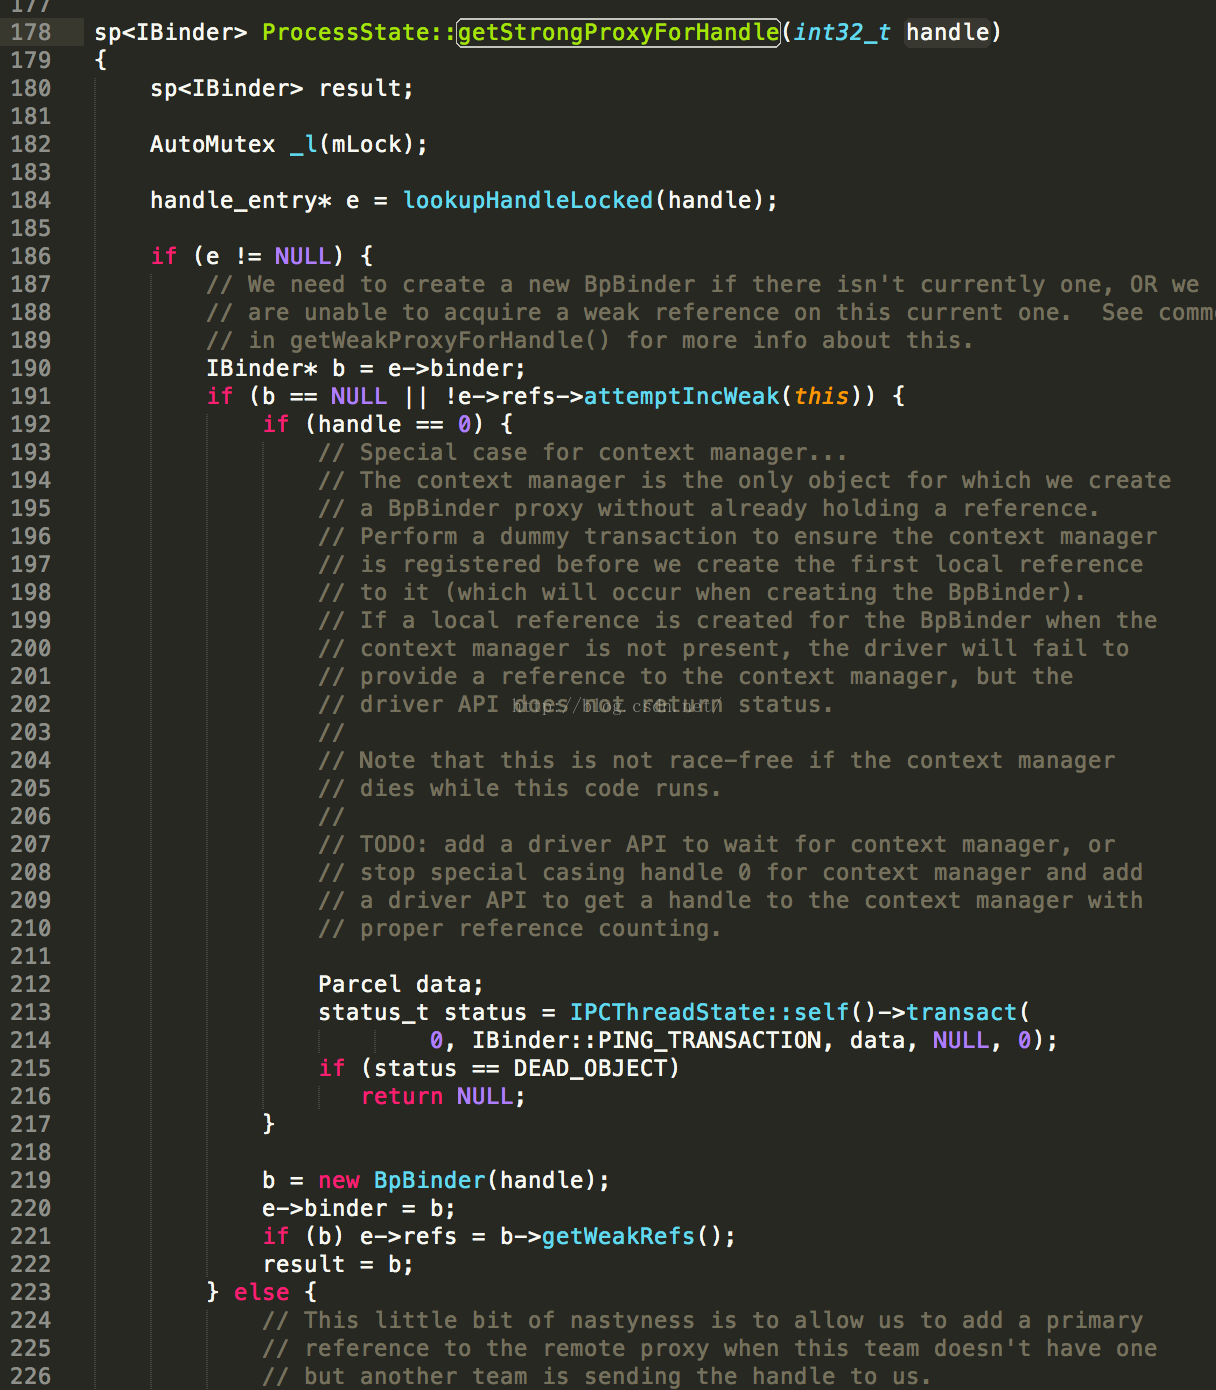Click the italic 'this' keyword on line 191

821,396
